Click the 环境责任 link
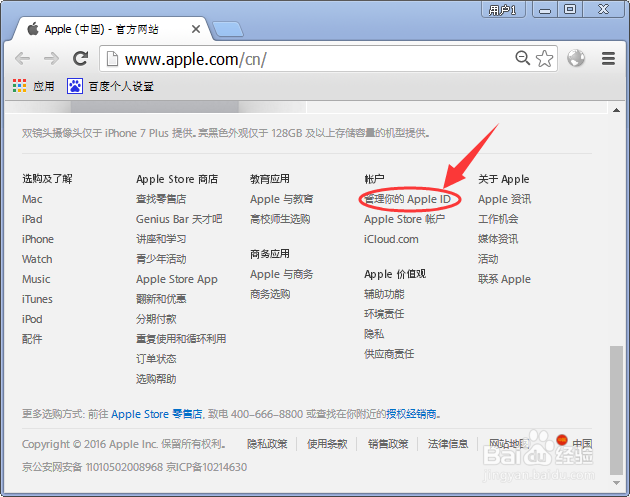Viewport: 630px width, 497px height. (384, 314)
